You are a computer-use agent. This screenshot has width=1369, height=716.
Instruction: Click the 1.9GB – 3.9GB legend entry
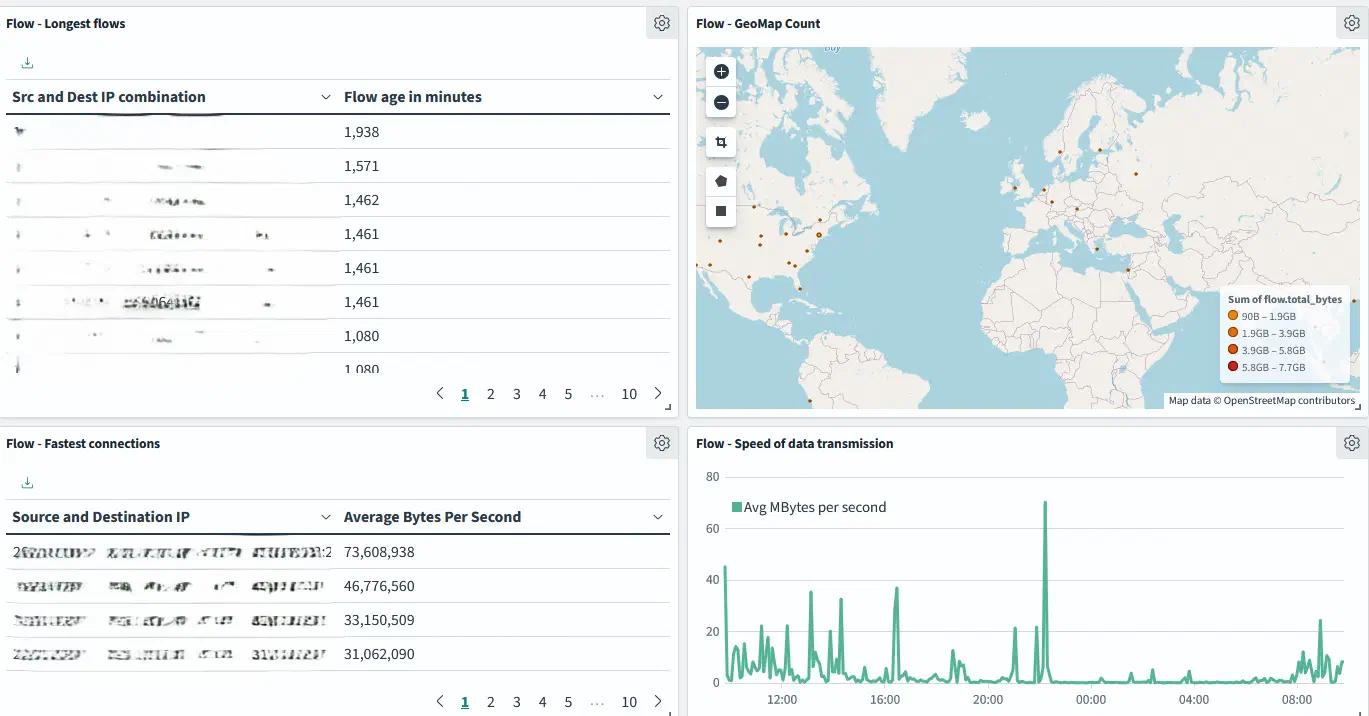(1266, 333)
